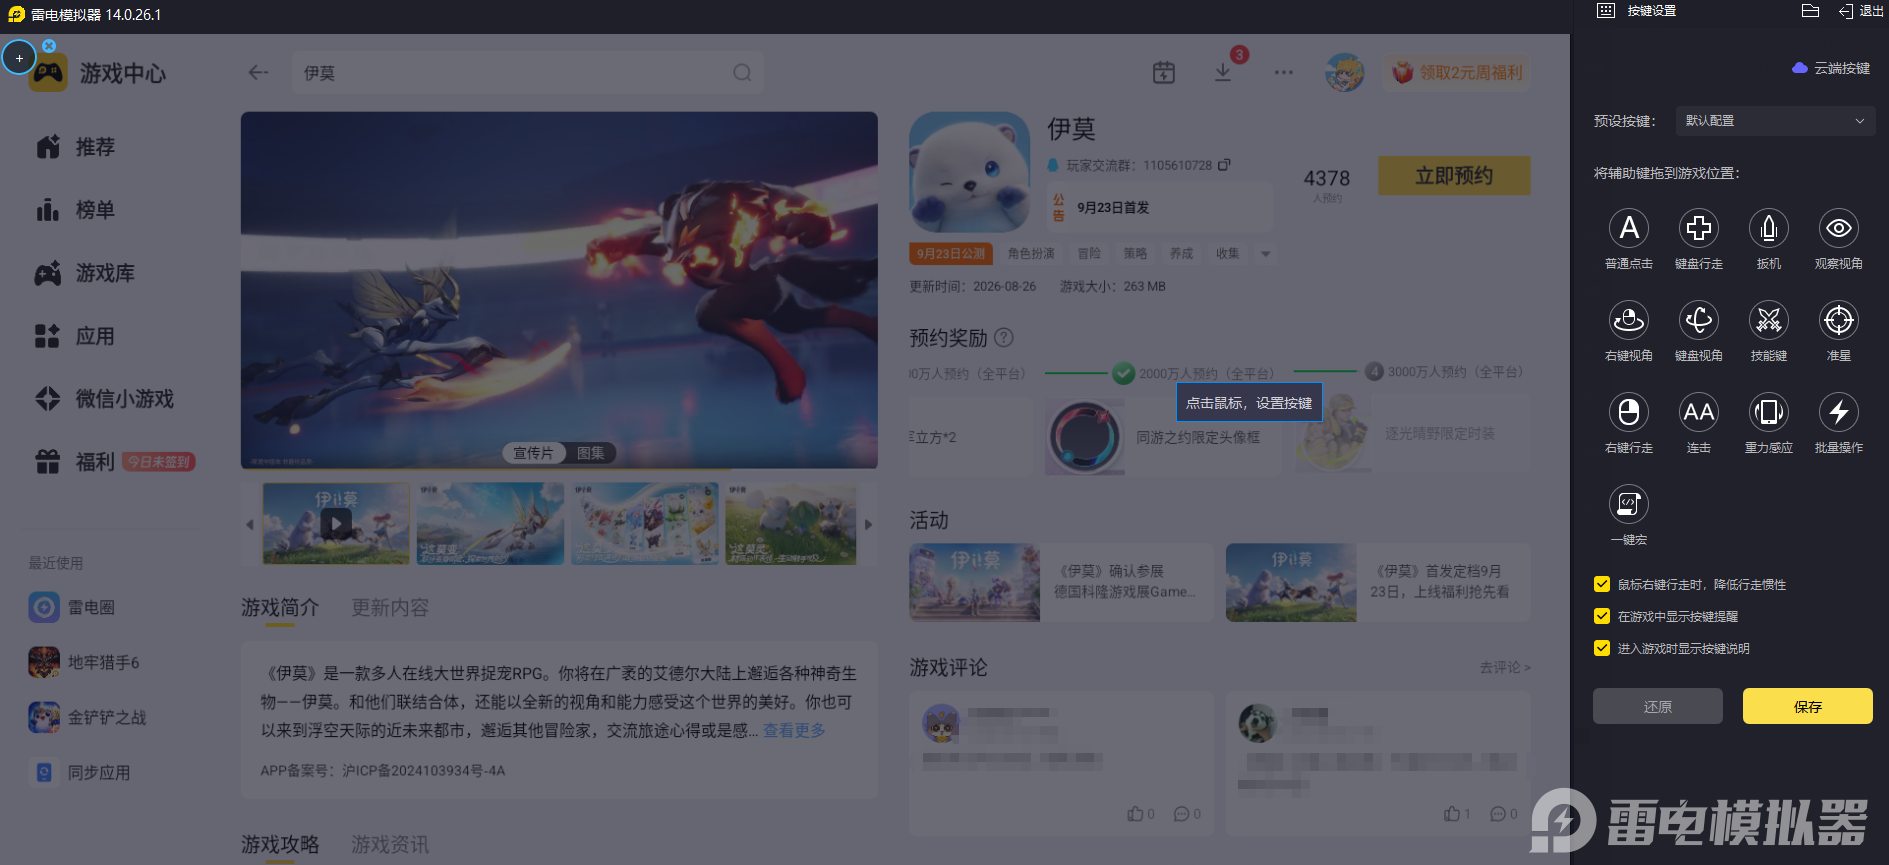Image resolution: width=1889 pixels, height=865 pixels.
Task: Select the 普通点击 tap key icon
Action: [x=1629, y=228]
